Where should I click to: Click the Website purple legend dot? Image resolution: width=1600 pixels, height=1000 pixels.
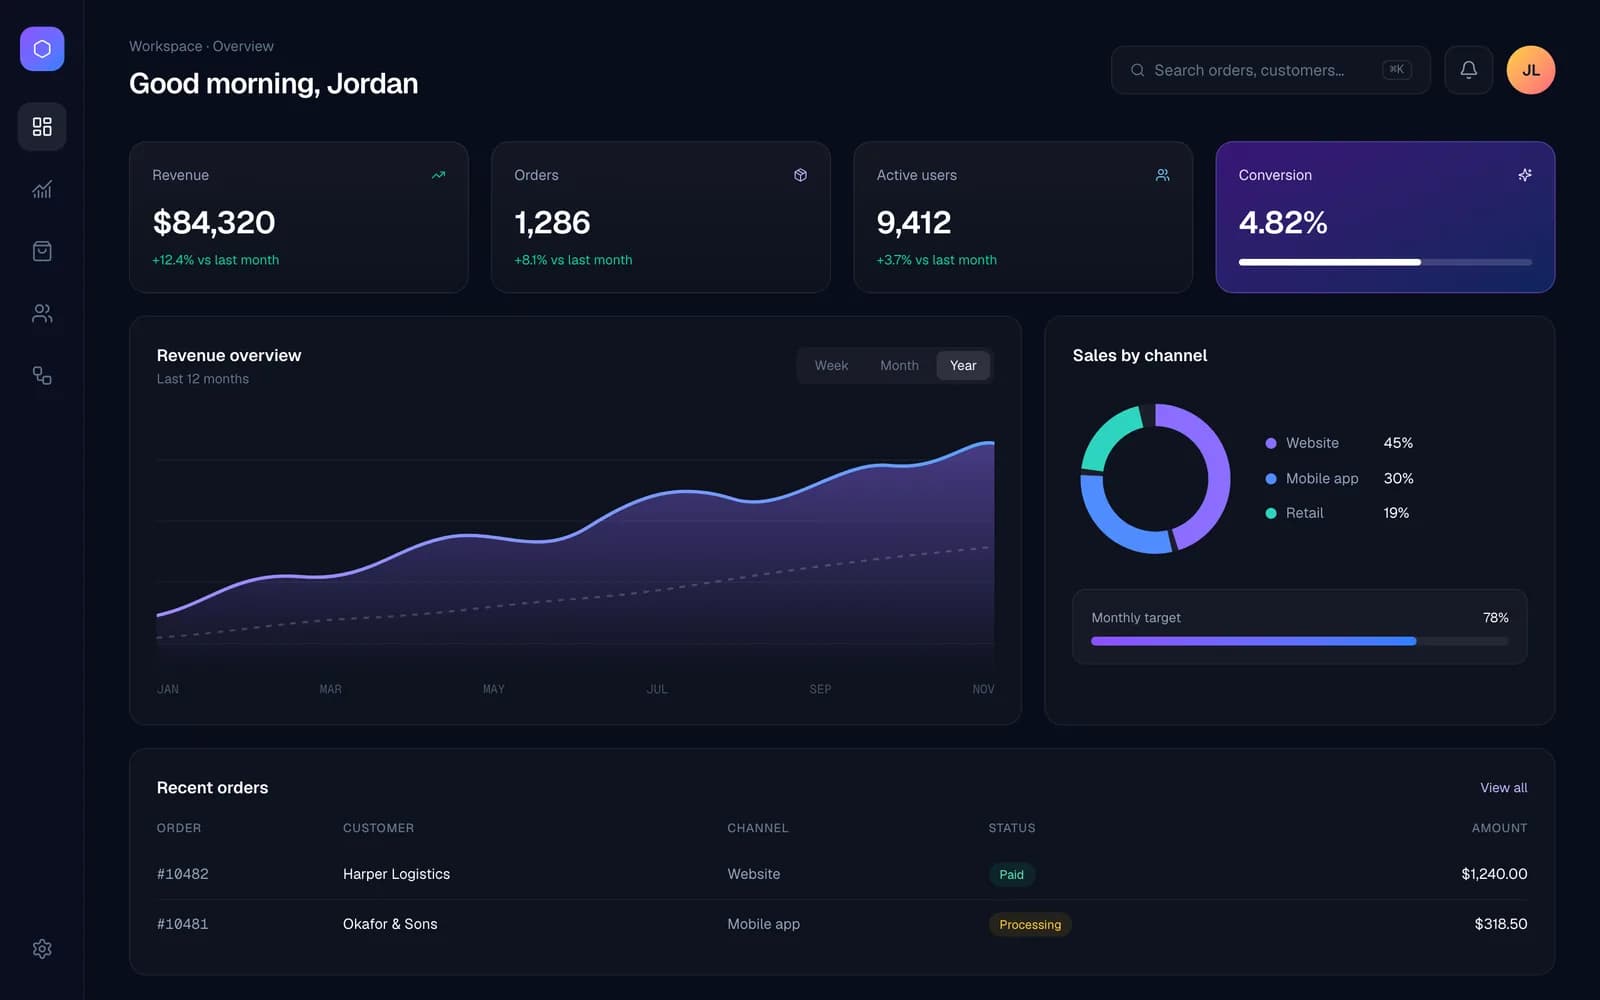point(1271,443)
